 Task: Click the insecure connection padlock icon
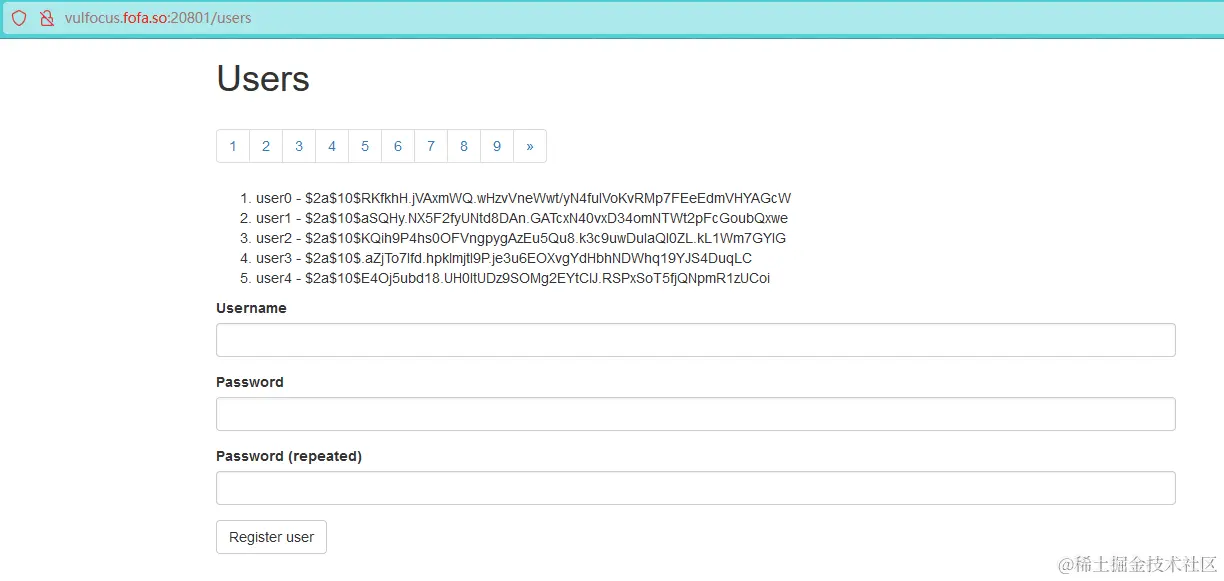[x=46, y=18]
